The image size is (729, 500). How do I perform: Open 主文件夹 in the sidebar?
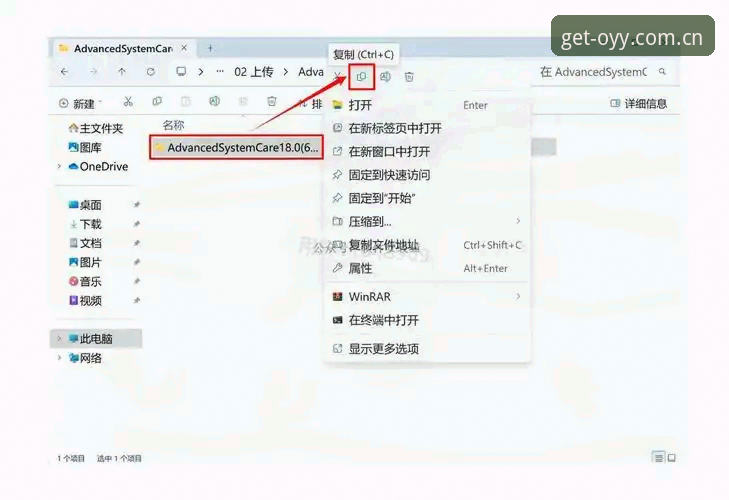[95, 128]
